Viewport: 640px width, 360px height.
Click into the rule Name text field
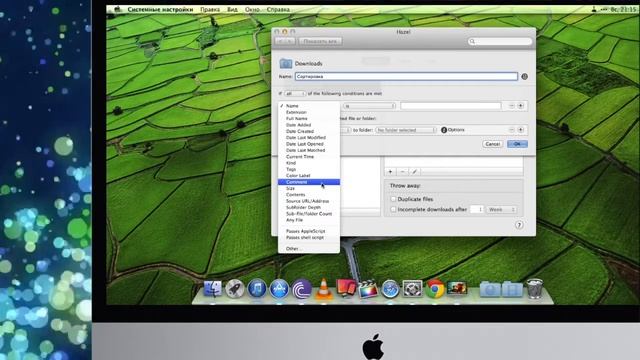406,76
